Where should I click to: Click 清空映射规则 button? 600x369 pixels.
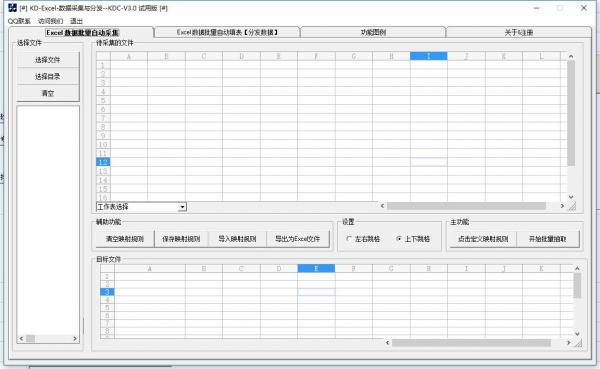tap(125, 239)
